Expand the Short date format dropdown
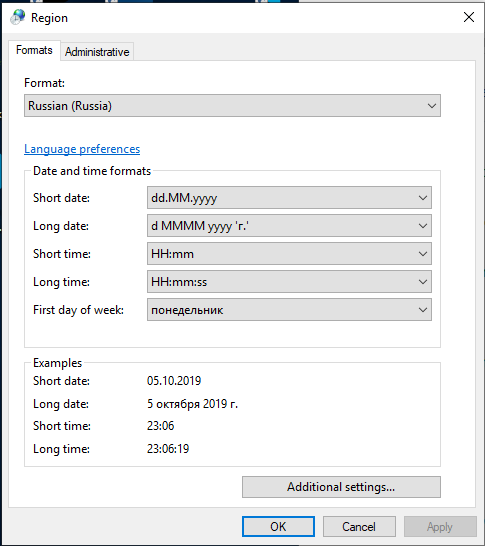The height and width of the screenshot is (546, 485). point(289,198)
